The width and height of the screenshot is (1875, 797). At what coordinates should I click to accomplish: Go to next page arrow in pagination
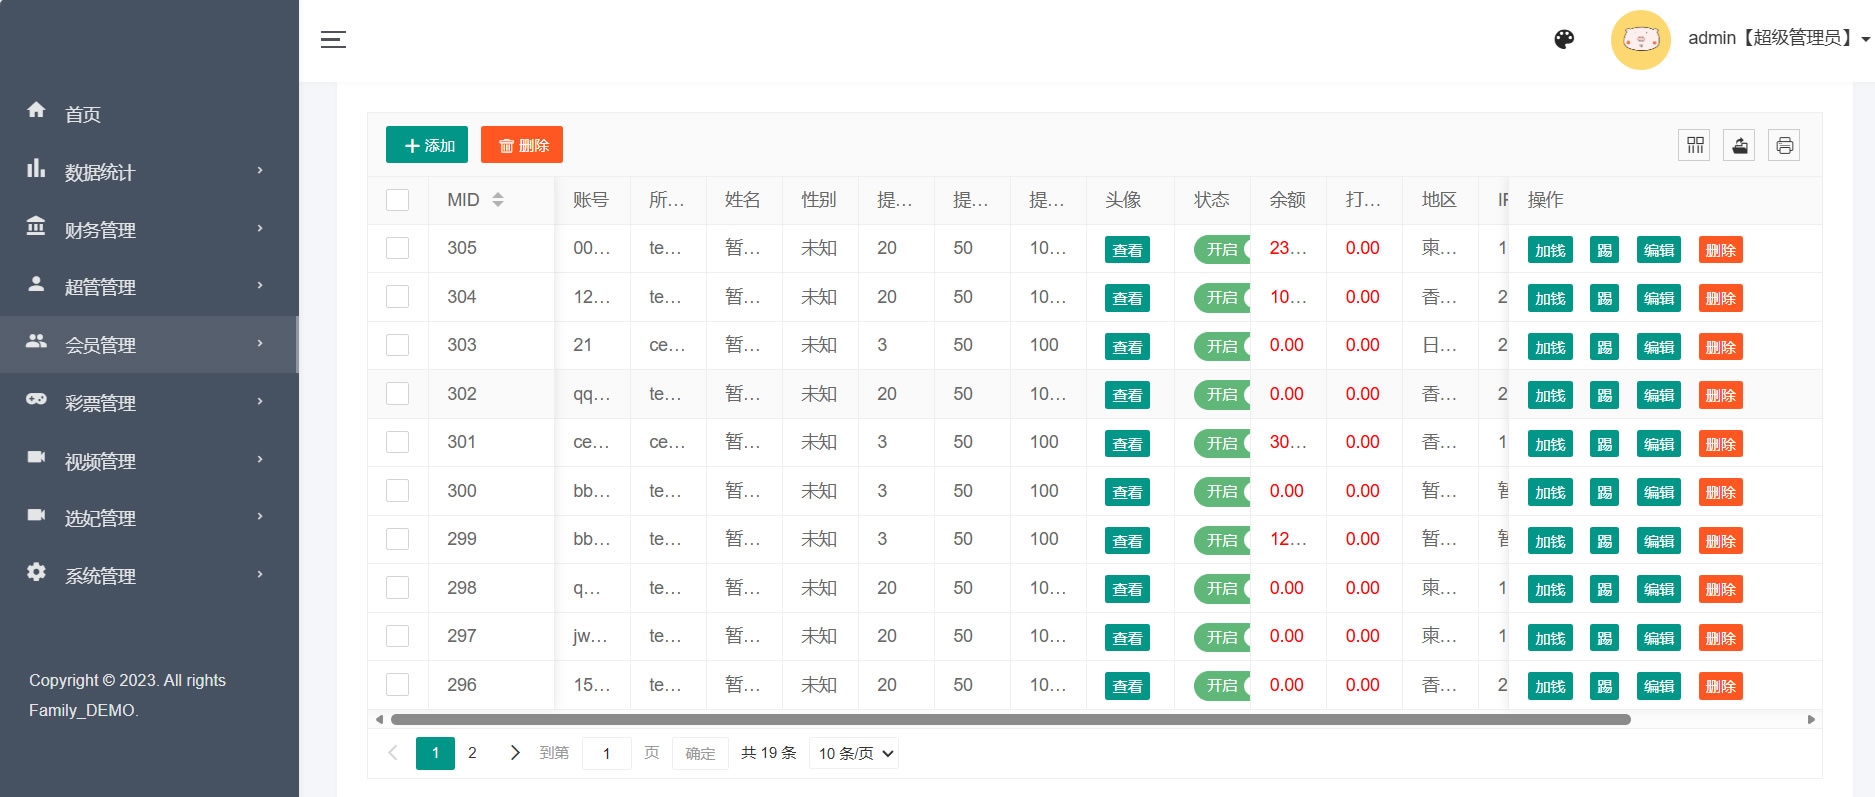pyautogui.click(x=515, y=753)
